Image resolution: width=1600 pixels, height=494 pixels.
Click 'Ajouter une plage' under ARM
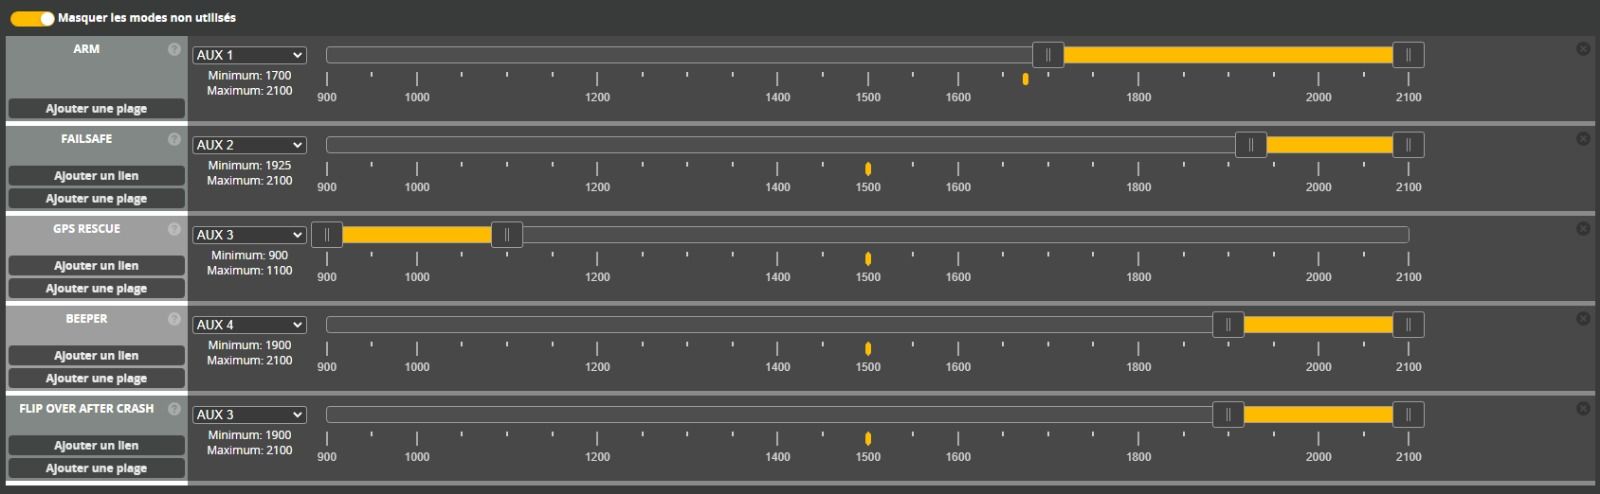96,108
